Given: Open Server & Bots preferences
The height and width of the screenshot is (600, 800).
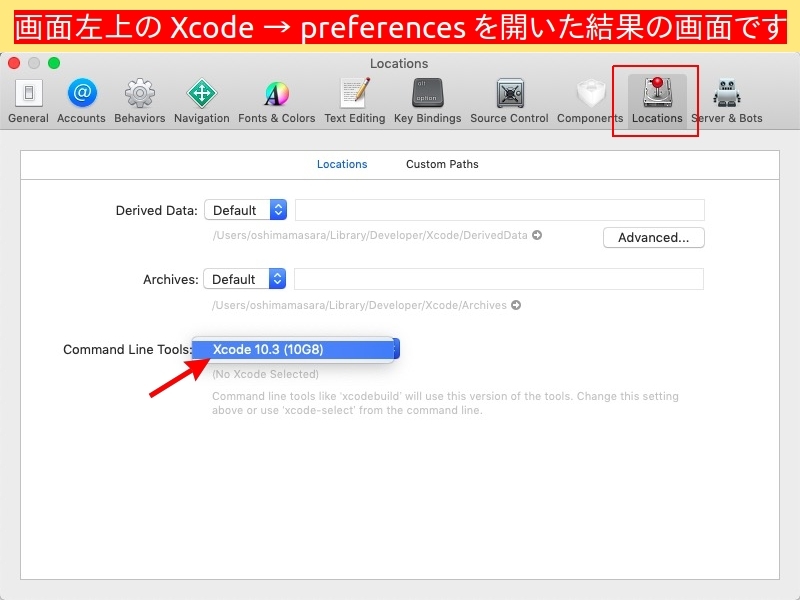Looking at the screenshot, I should (727, 101).
